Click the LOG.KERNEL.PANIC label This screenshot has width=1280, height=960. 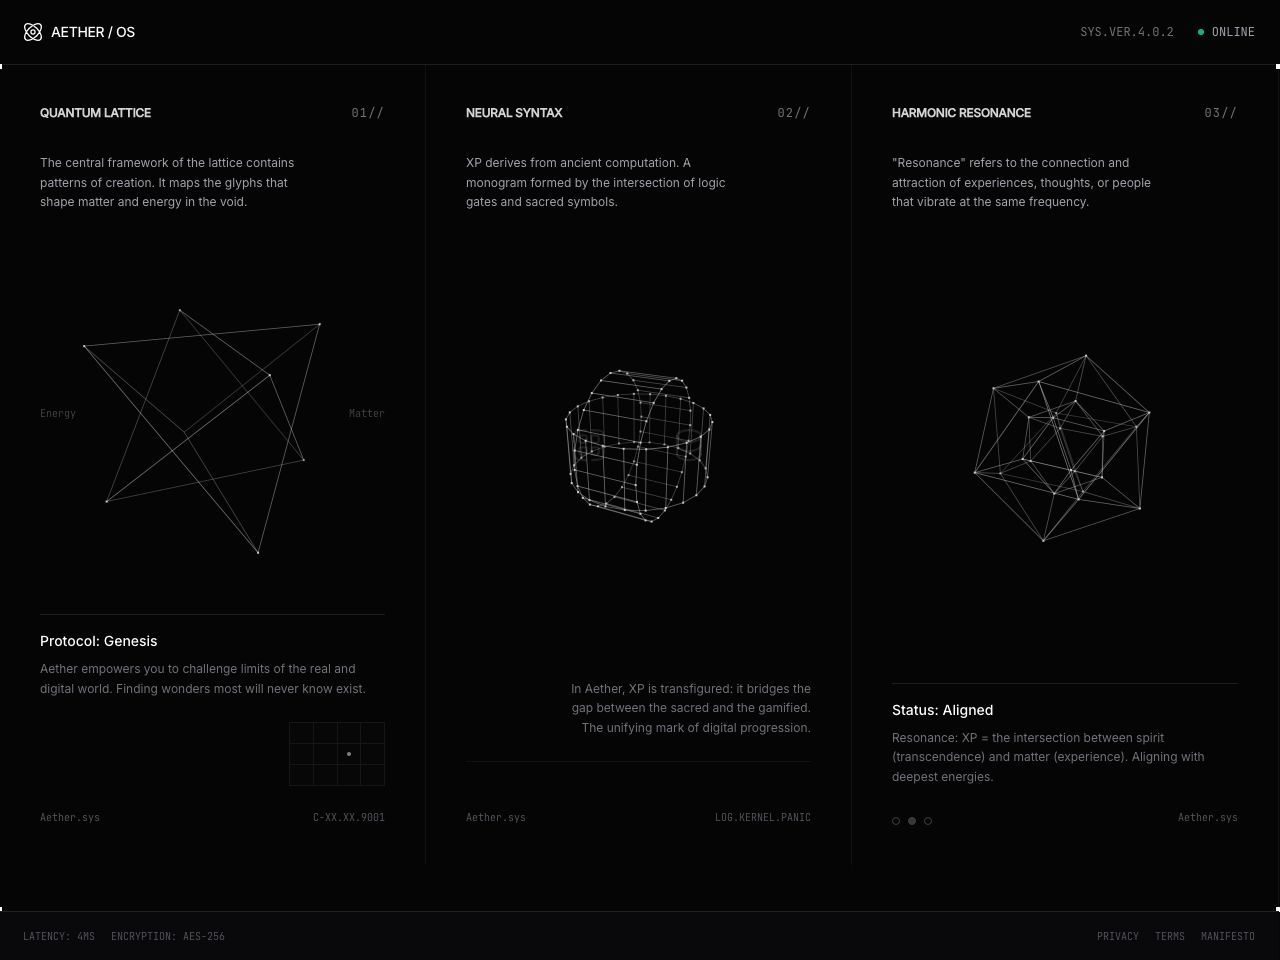point(762,818)
